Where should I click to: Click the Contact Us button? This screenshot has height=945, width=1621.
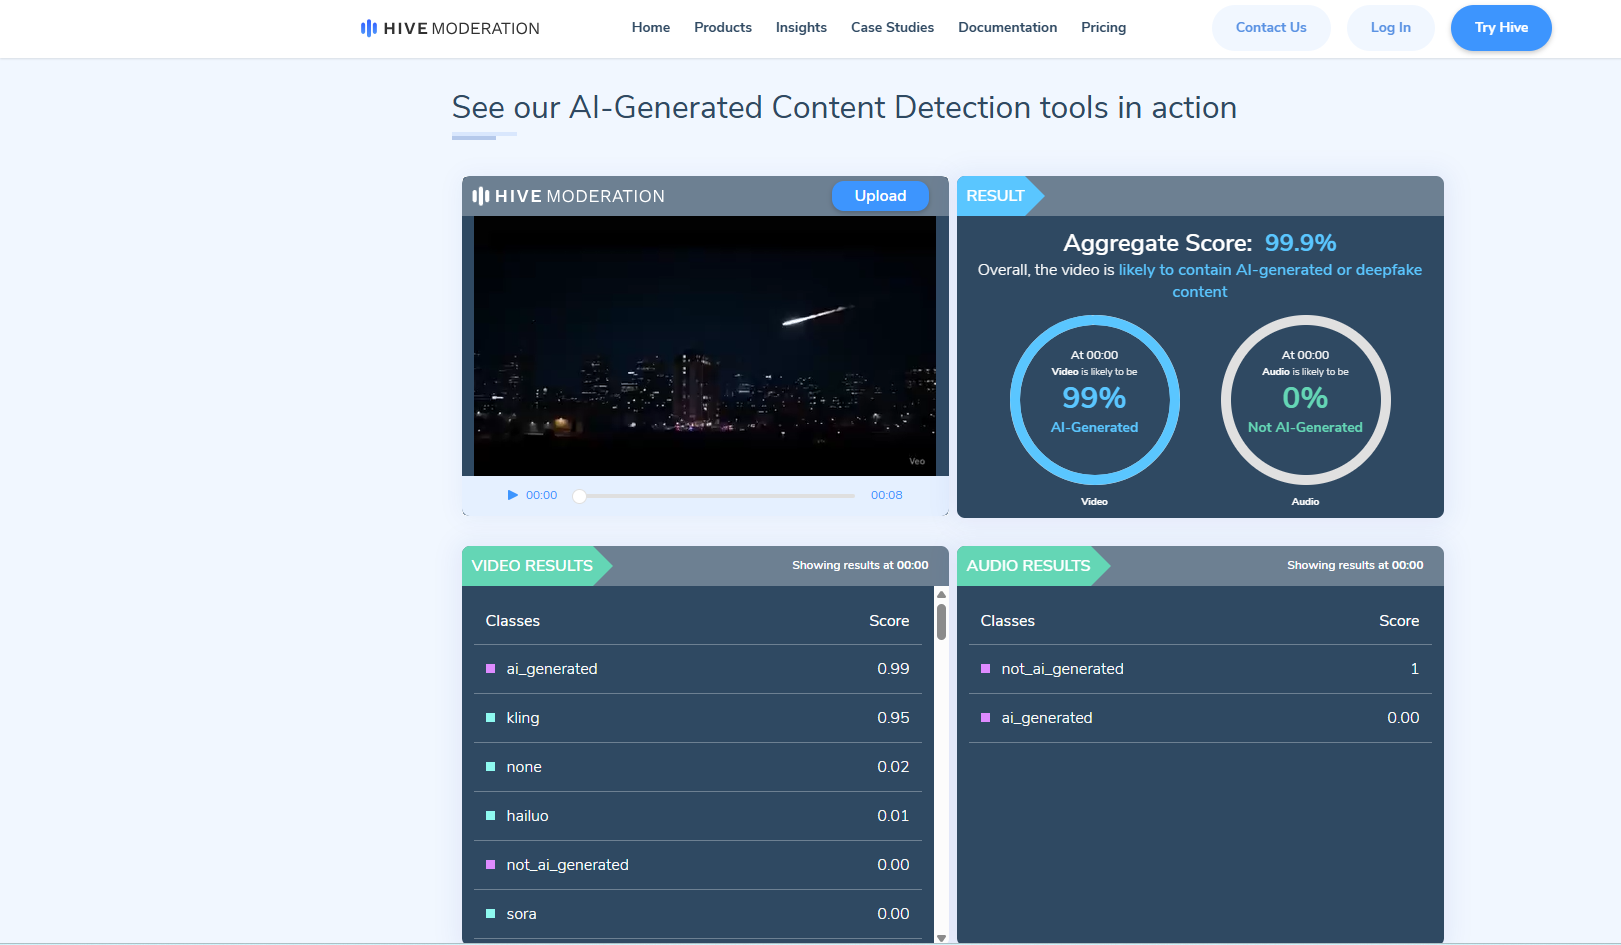pyautogui.click(x=1270, y=28)
